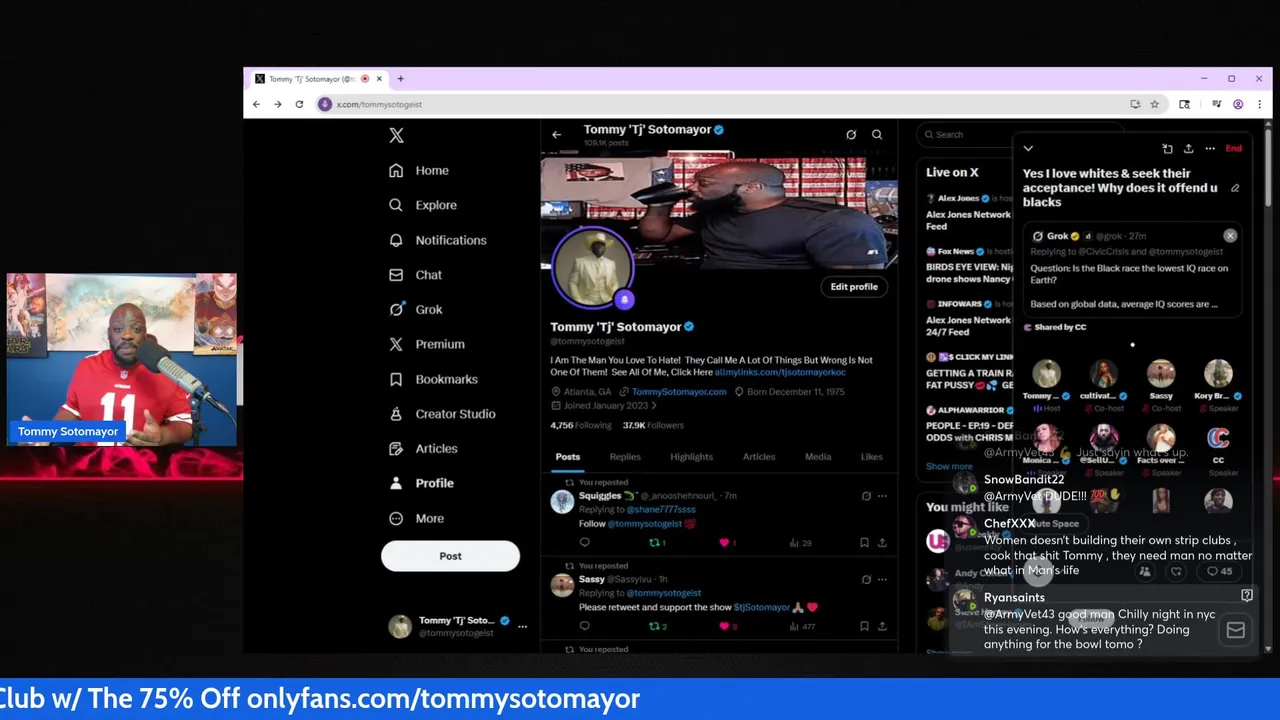
Task: Toggle bookmark on the Sassy post
Action: click(864, 627)
